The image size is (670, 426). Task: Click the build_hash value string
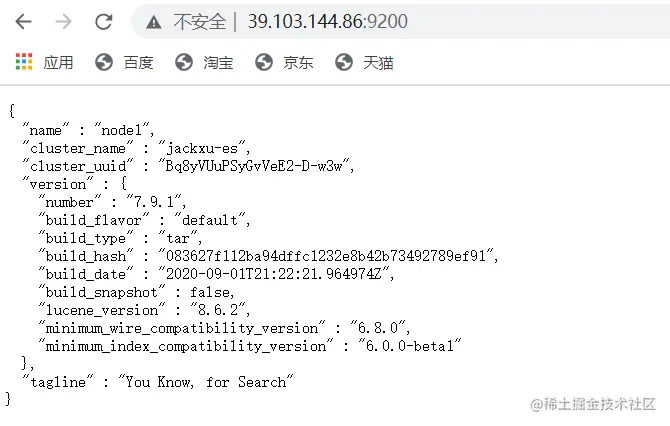click(x=326, y=256)
